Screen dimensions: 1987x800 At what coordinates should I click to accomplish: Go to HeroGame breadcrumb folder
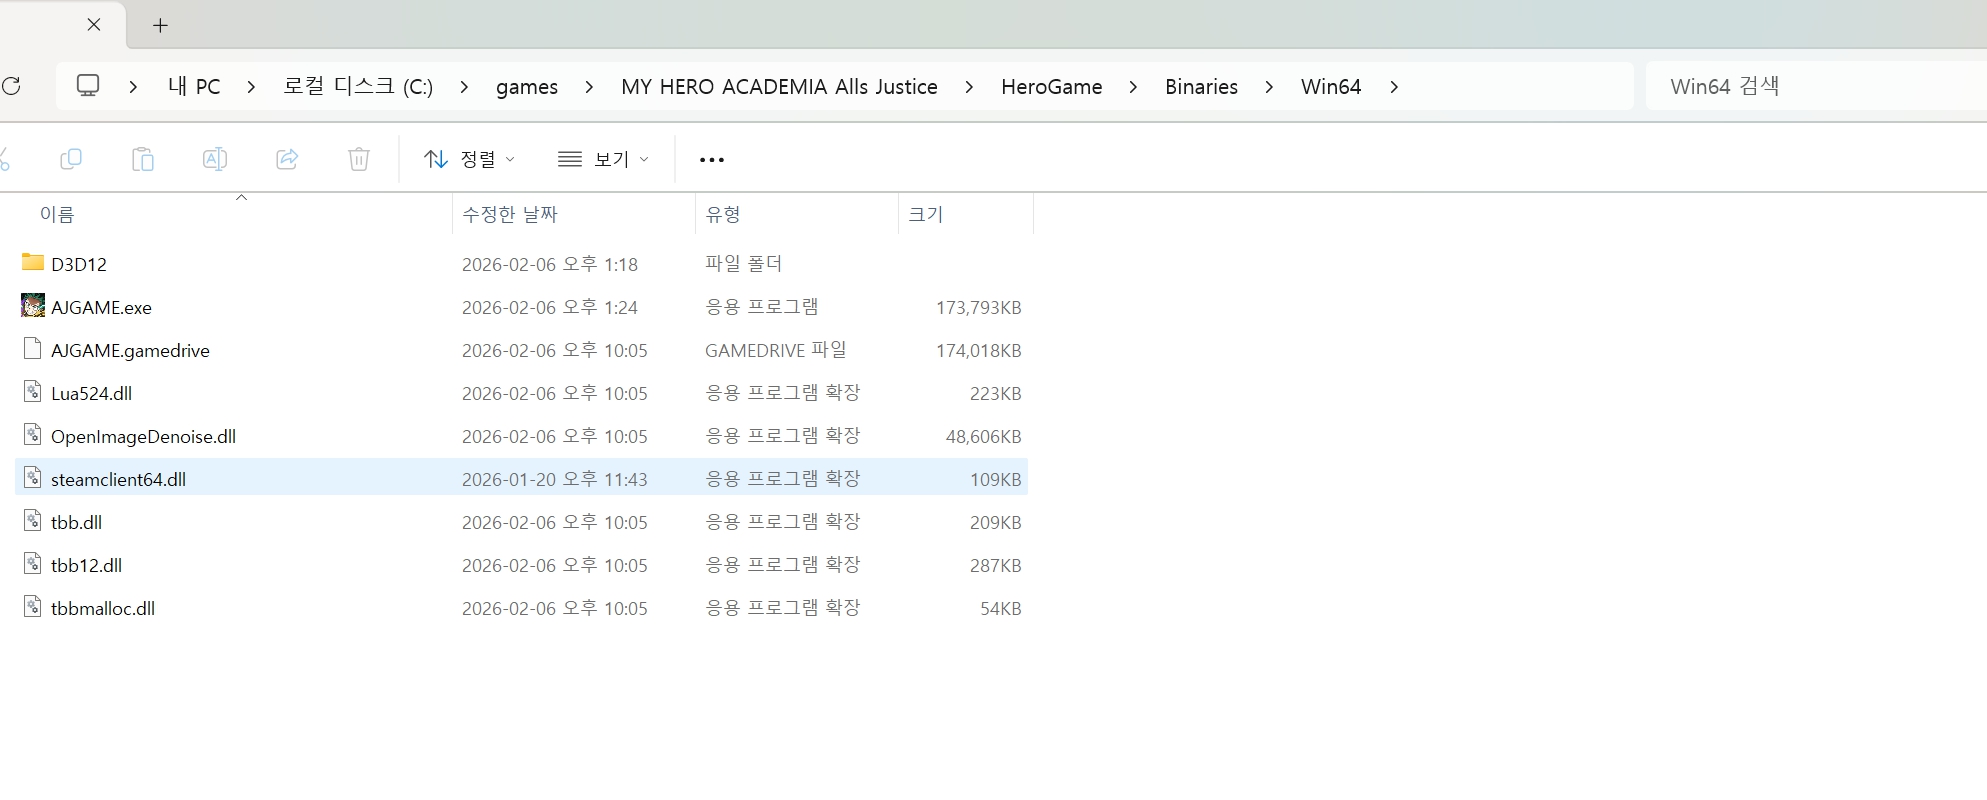click(x=1051, y=87)
